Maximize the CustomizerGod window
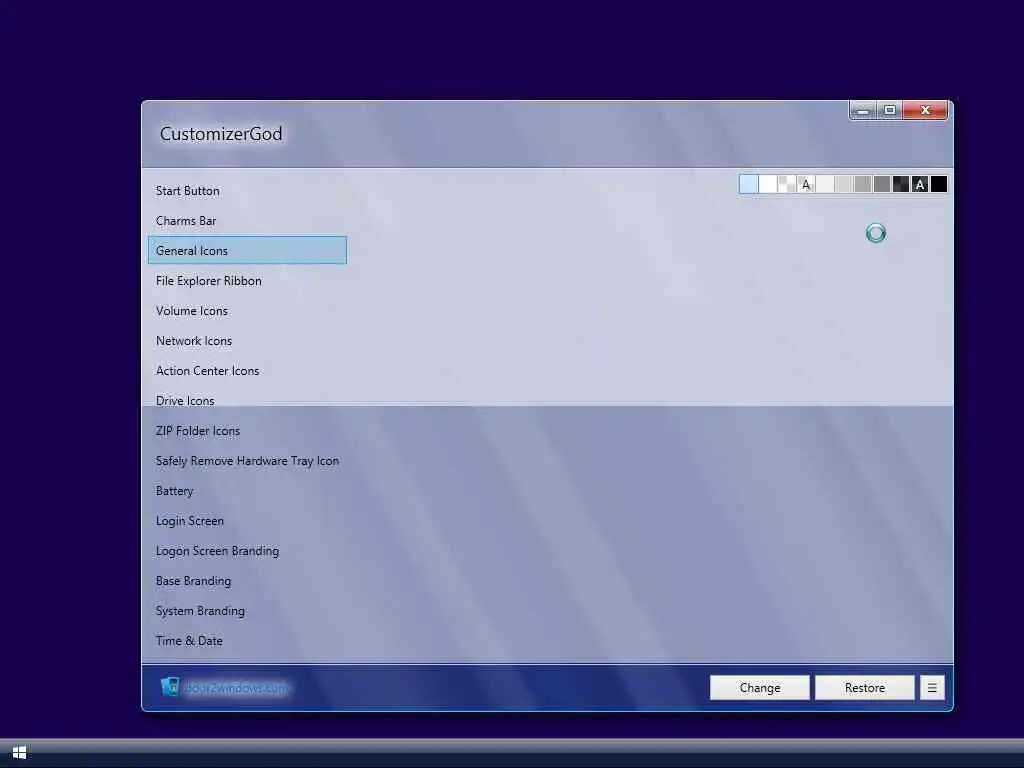 (889, 110)
